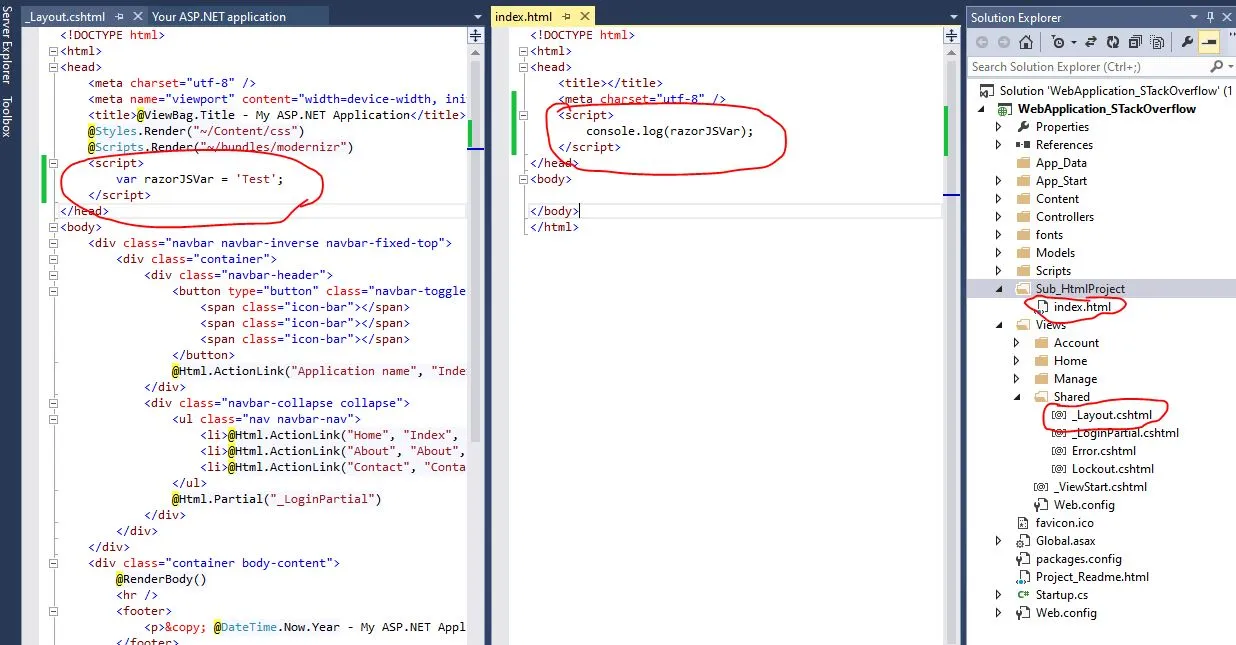This screenshot has width=1236, height=645.
Task: Click the Forward button in Solution Explorer toolbar
Action: pyautogui.click(x=1002, y=42)
